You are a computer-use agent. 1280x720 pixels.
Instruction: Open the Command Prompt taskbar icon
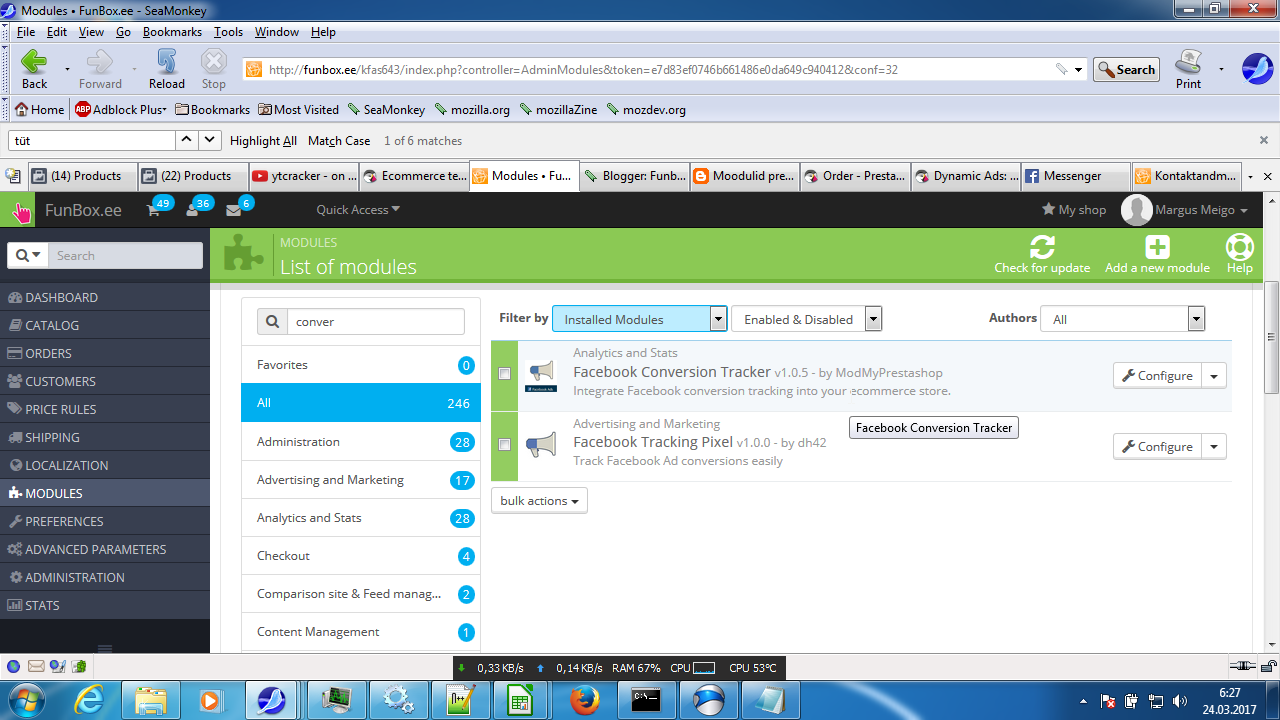[x=646, y=700]
